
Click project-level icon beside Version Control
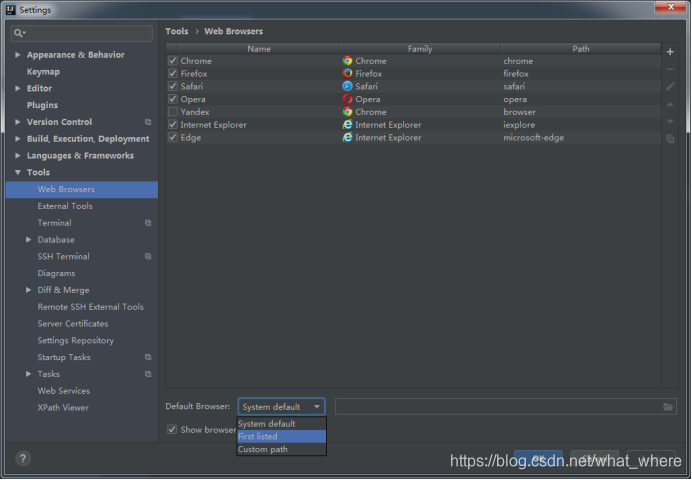(x=148, y=122)
